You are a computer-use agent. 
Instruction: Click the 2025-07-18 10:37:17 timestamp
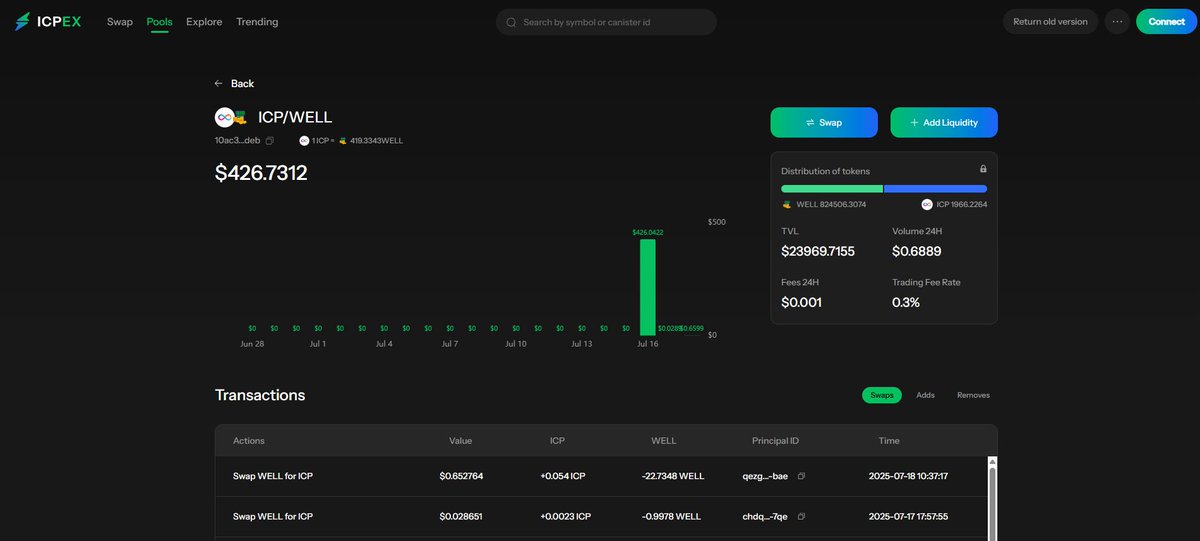click(x=908, y=476)
